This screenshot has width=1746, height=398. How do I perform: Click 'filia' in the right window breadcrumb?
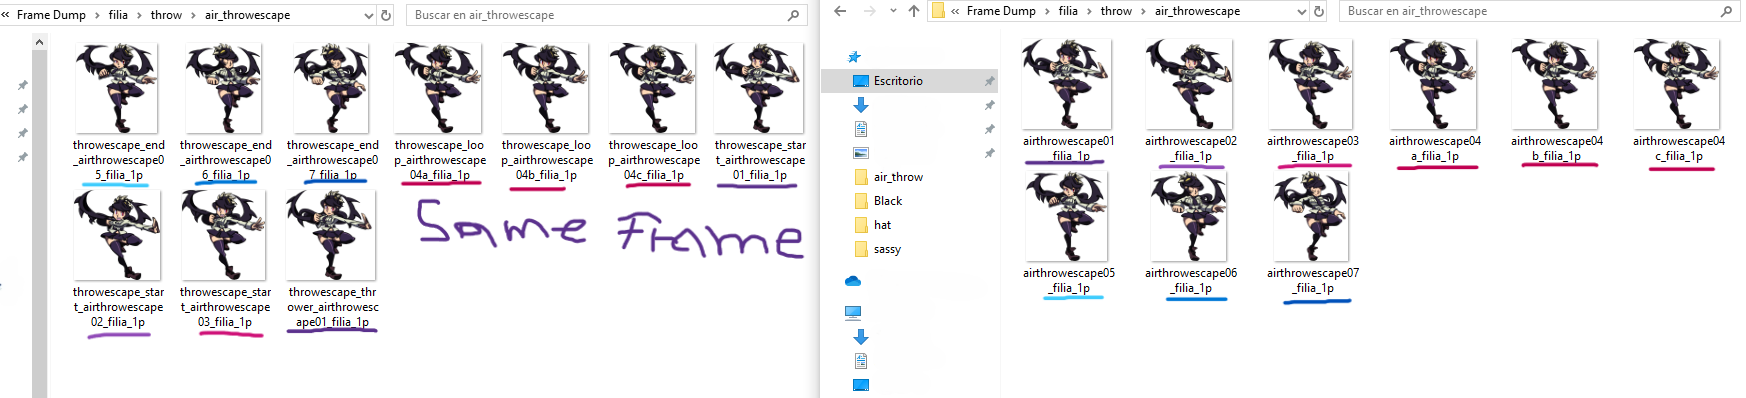pos(1068,11)
